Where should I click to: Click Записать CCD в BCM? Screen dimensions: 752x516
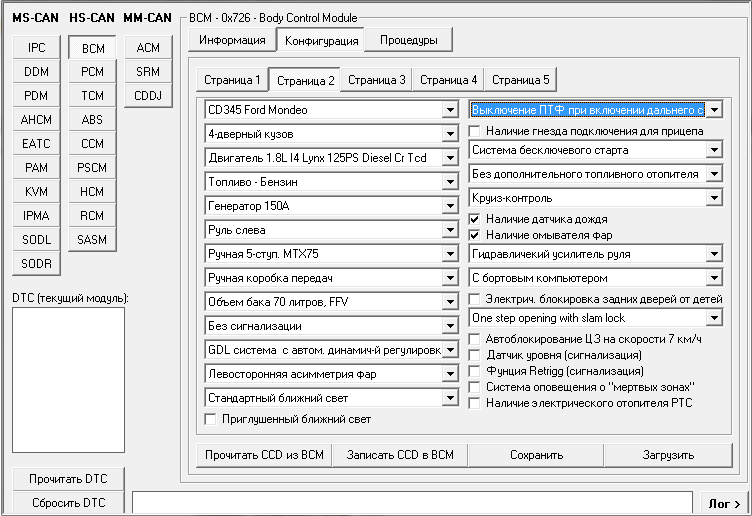tap(400, 455)
